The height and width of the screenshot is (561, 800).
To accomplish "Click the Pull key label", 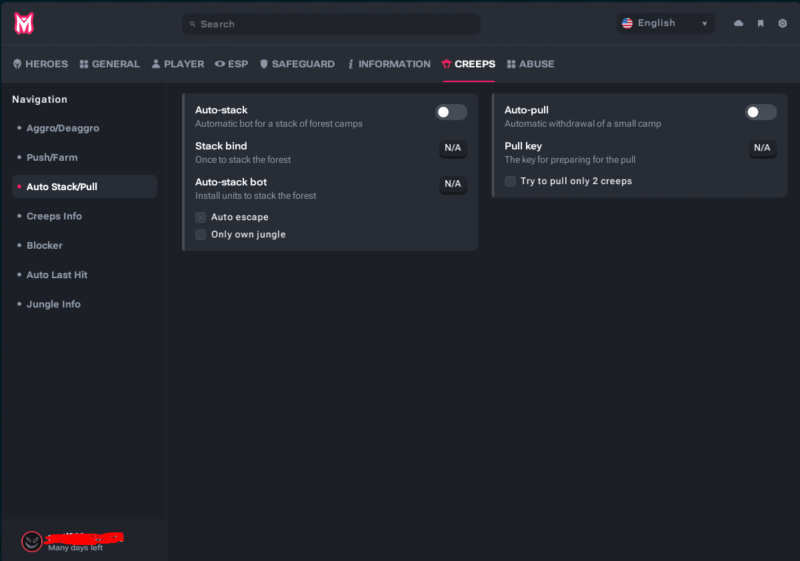I will click(x=523, y=146).
